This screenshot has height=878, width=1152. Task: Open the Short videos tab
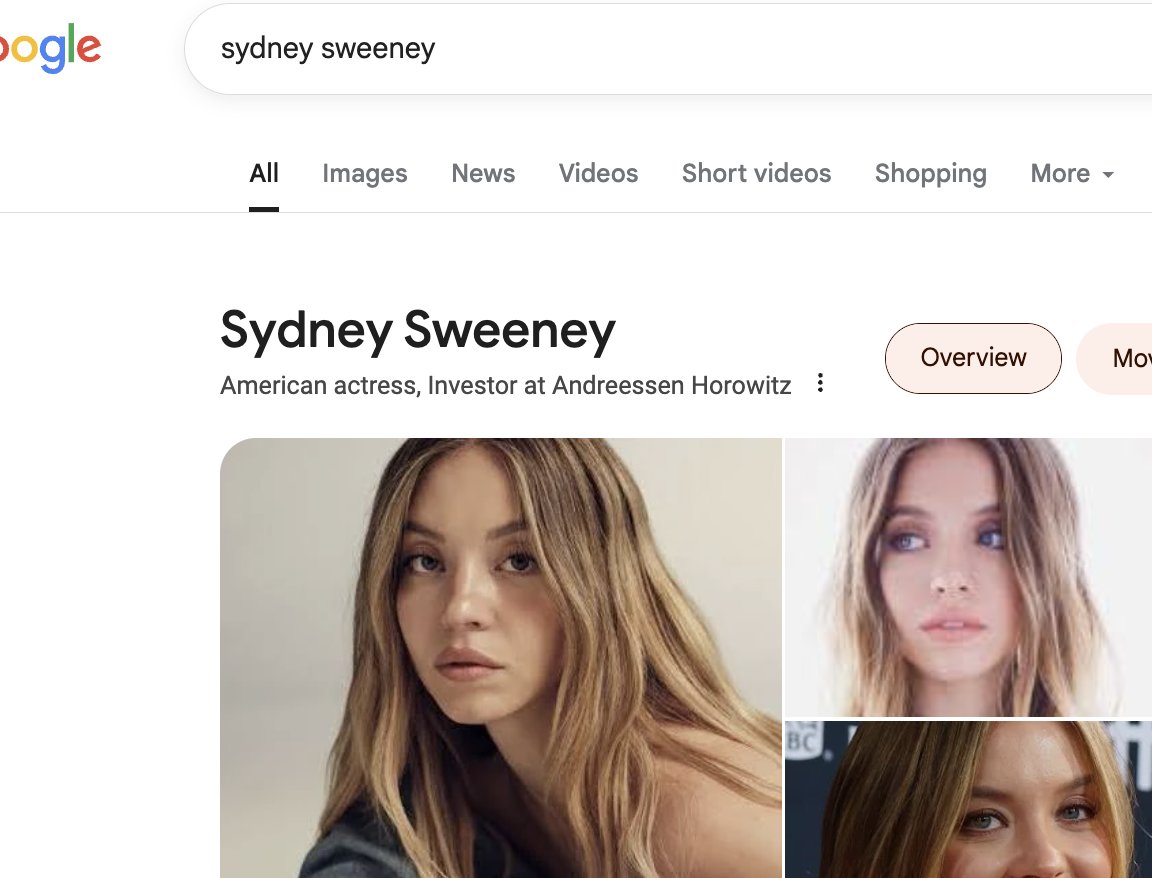[756, 173]
